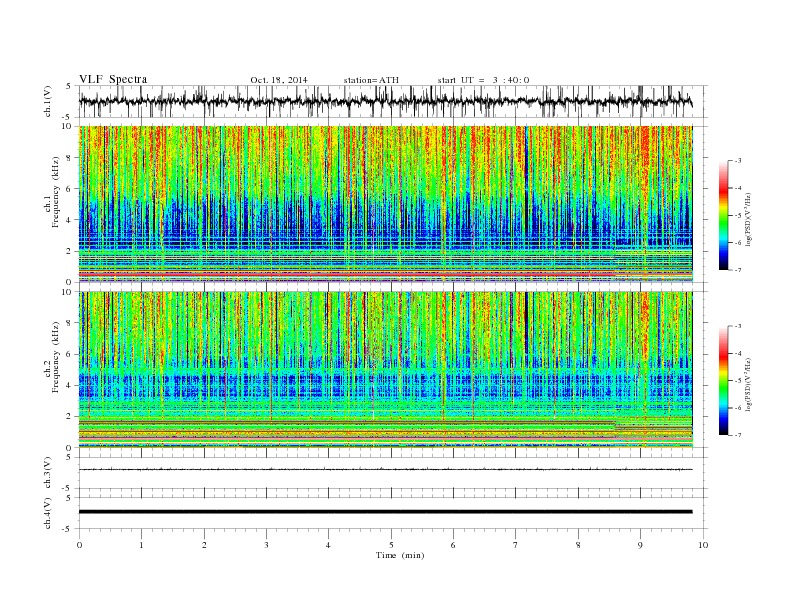Screen dimensions: 792x612
Task: Click the 'start UT = 3 :40: 0' label
Action: [483, 80]
